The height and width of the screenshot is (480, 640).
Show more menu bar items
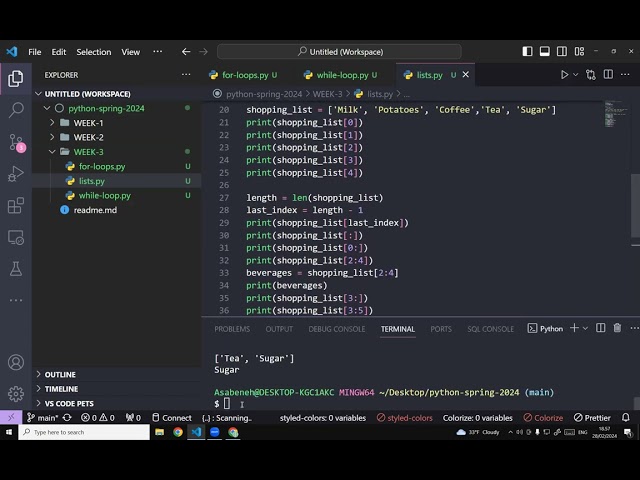(158, 51)
